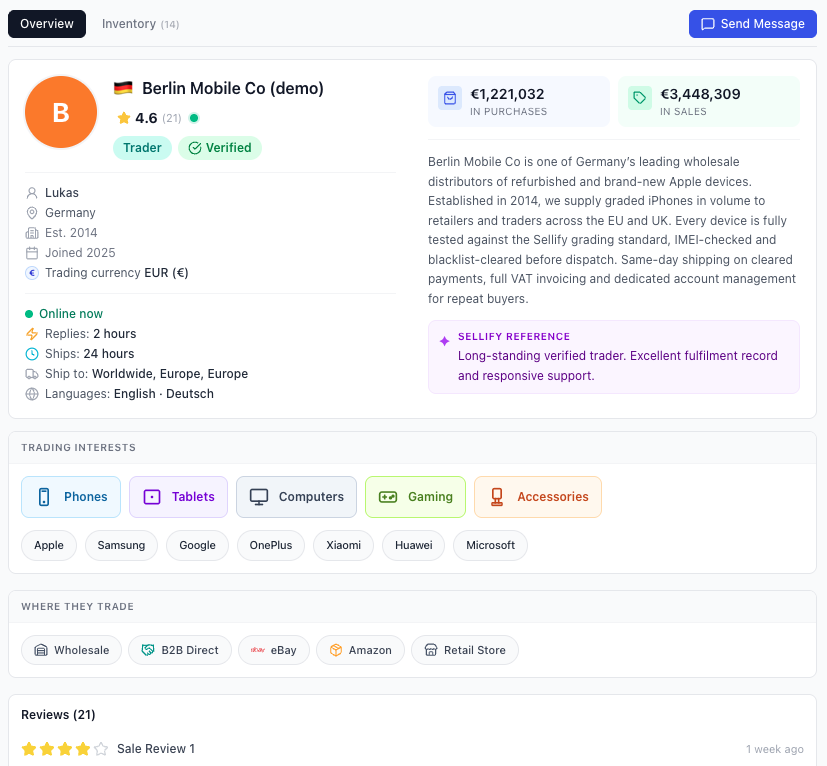Click the Sale Review 1 title

coord(156,749)
